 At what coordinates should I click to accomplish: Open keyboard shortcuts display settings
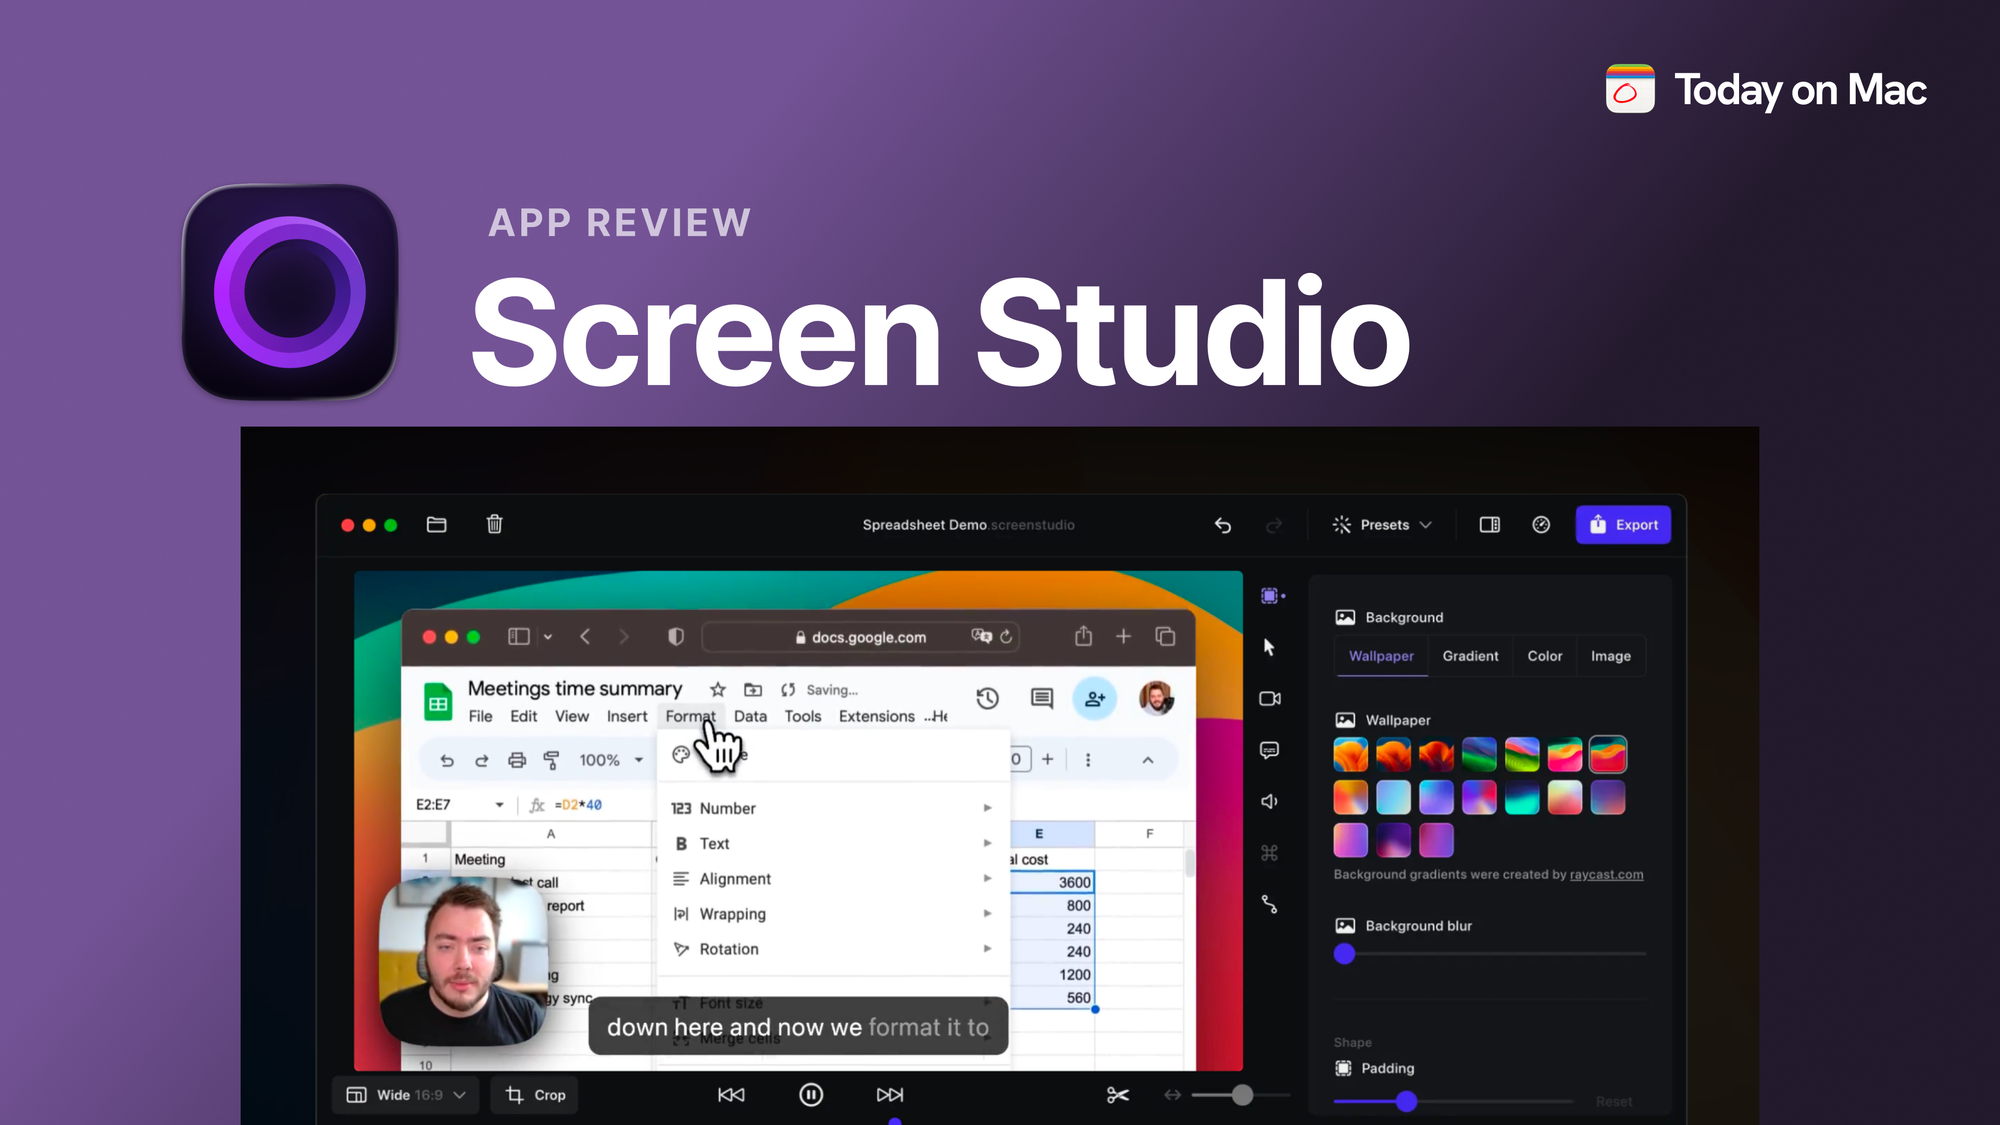click(x=1269, y=851)
